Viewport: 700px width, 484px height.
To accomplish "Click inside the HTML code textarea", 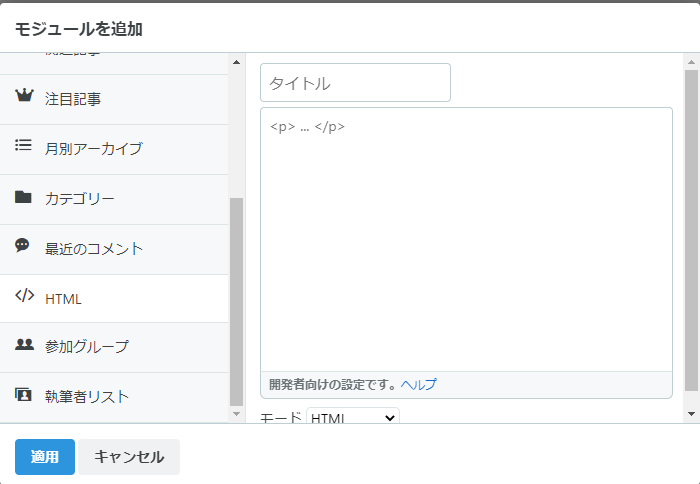I will coord(466,239).
